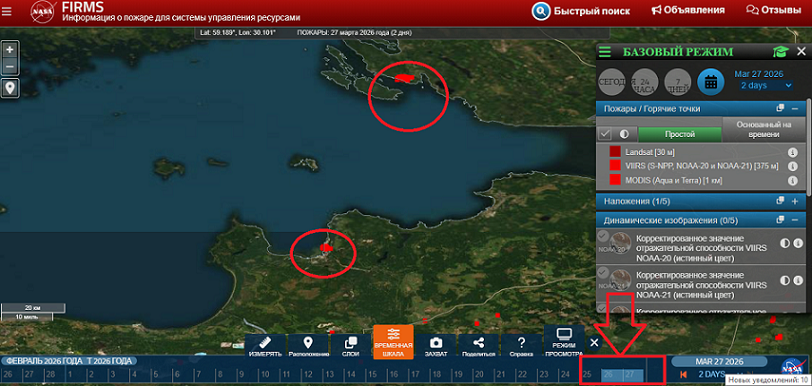Click the fires layer opacity half-circle icon
Image resolution: width=812 pixels, height=386 pixels.
point(624,134)
